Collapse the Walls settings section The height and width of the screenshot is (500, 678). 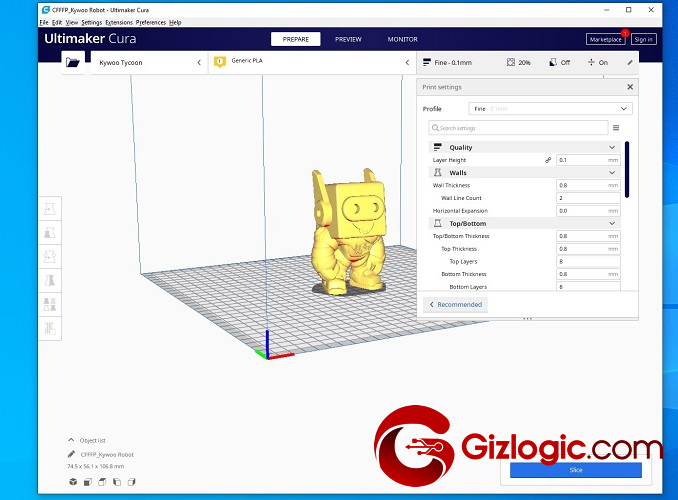pos(612,173)
